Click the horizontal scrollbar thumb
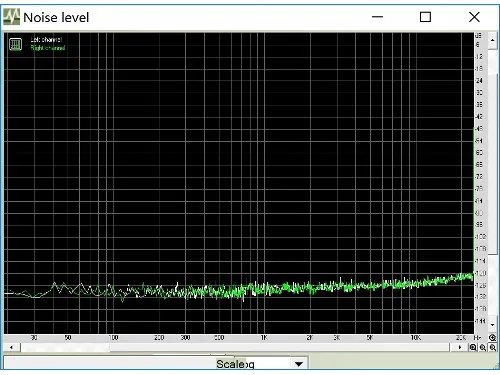The image size is (500, 375). coord(65,347)
